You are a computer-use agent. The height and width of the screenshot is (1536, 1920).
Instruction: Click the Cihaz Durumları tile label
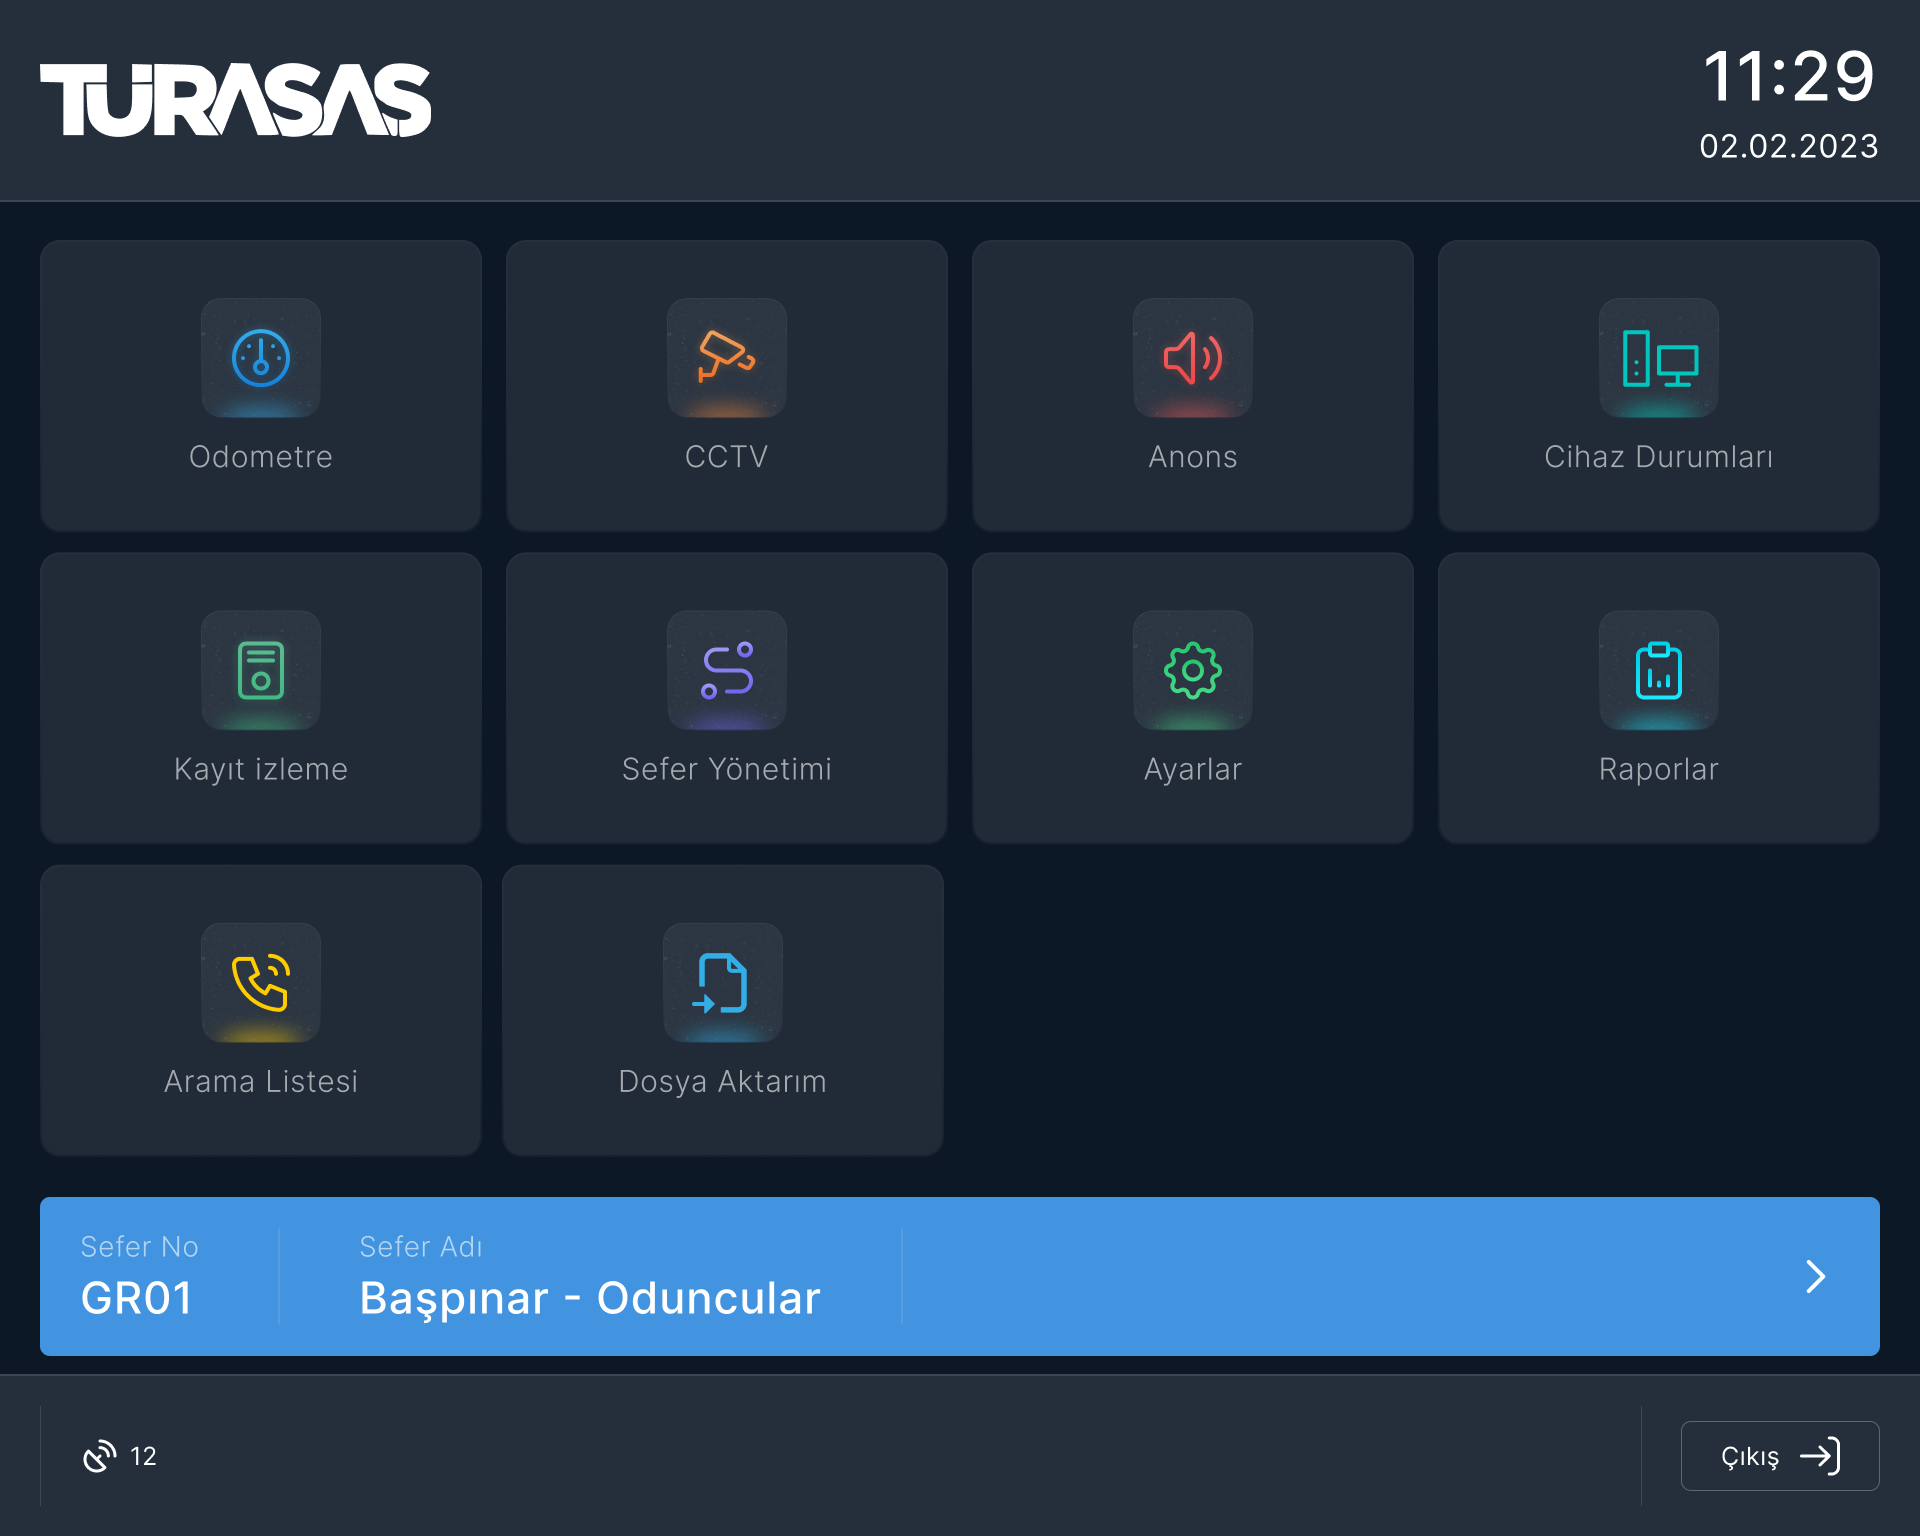pos(1658,457)
